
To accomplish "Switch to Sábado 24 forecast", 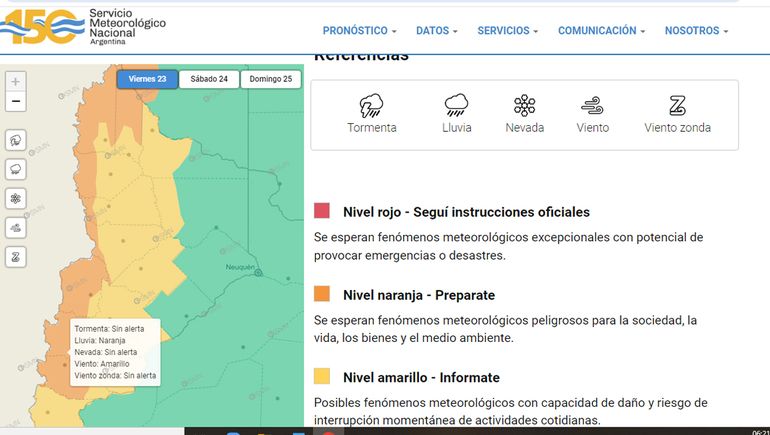I will tap(209, 79).
